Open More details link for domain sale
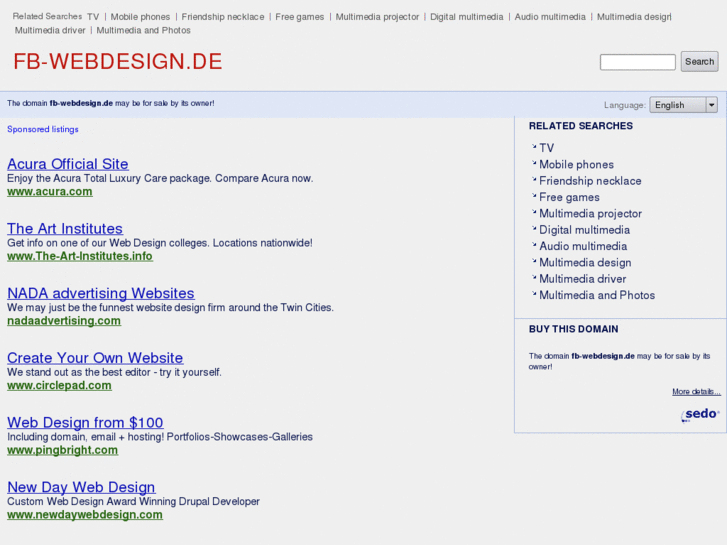The image size is (727, 545). point(696,392)
